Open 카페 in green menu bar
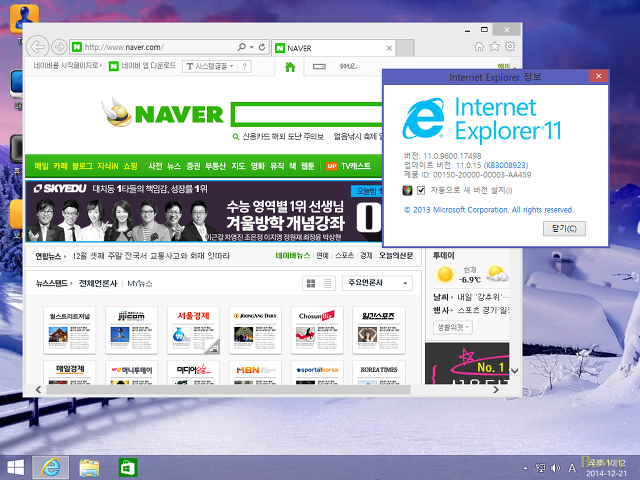Image resolution: width=640 pixels, height=480 pixels. coord(60,166)
